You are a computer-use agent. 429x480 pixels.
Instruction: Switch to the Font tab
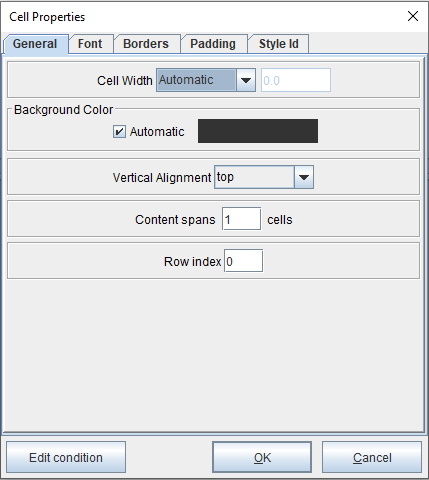click(x=91, y=44)
